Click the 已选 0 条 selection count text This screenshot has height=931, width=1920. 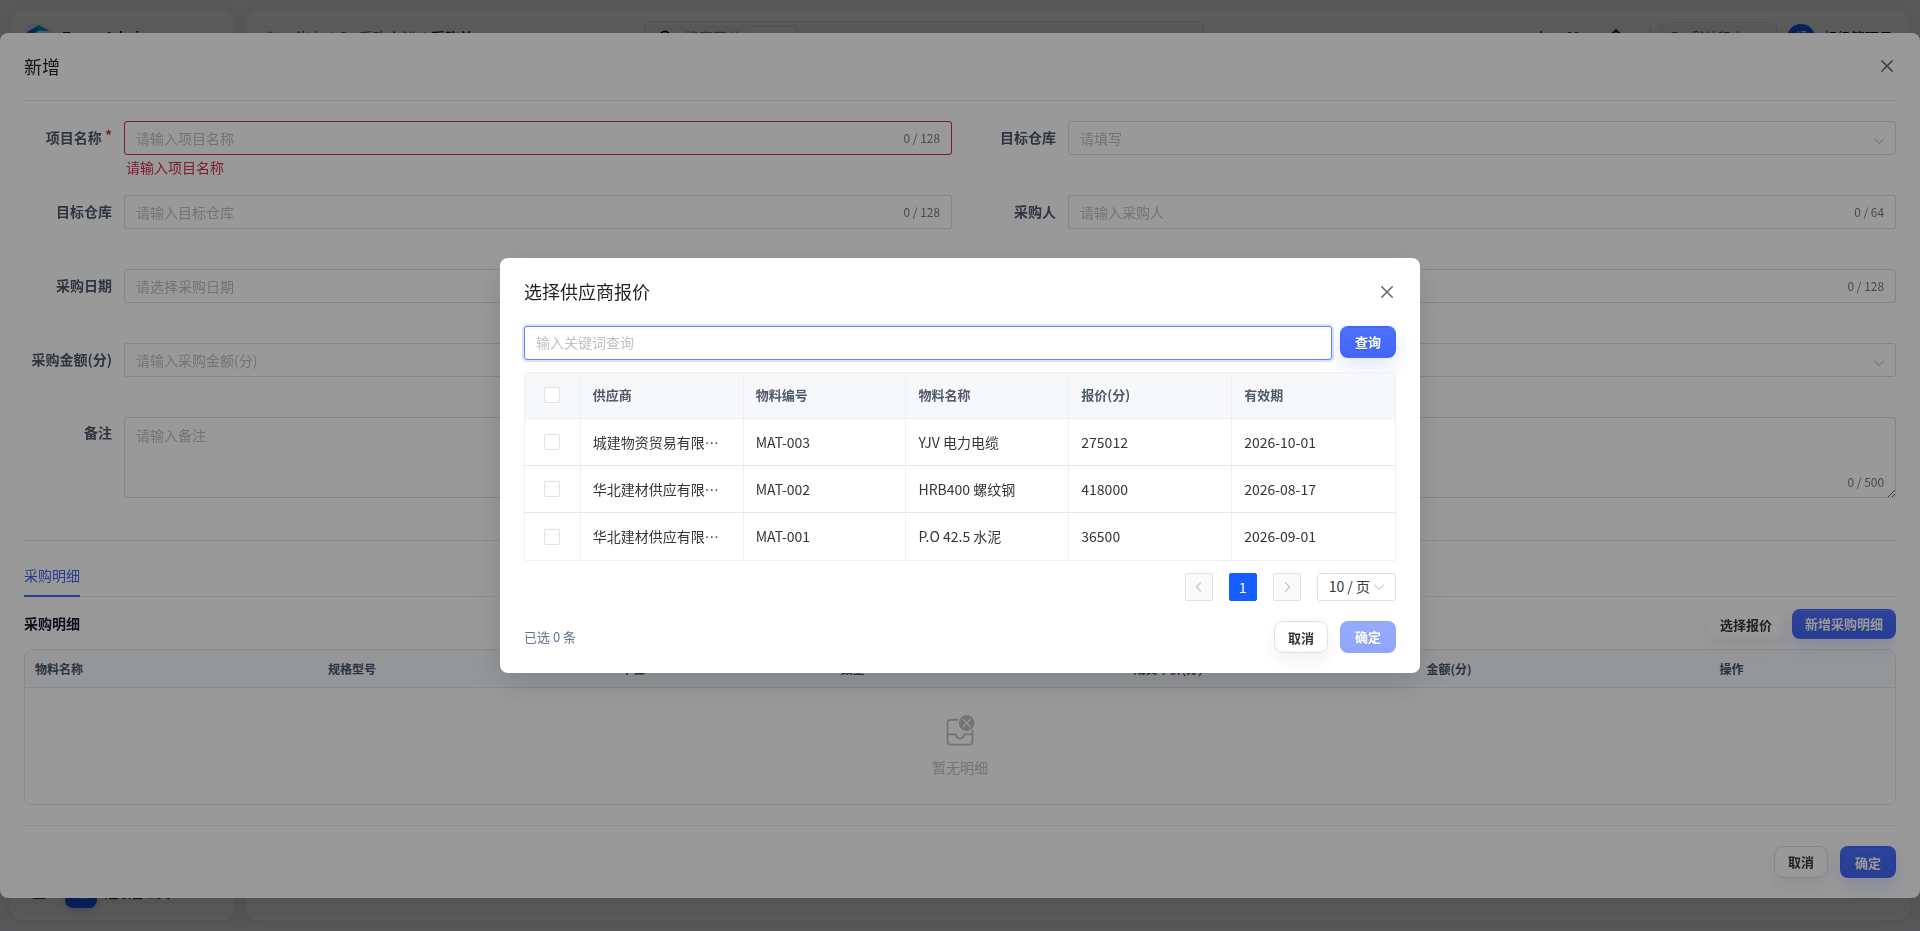click(x=550, y=638)
